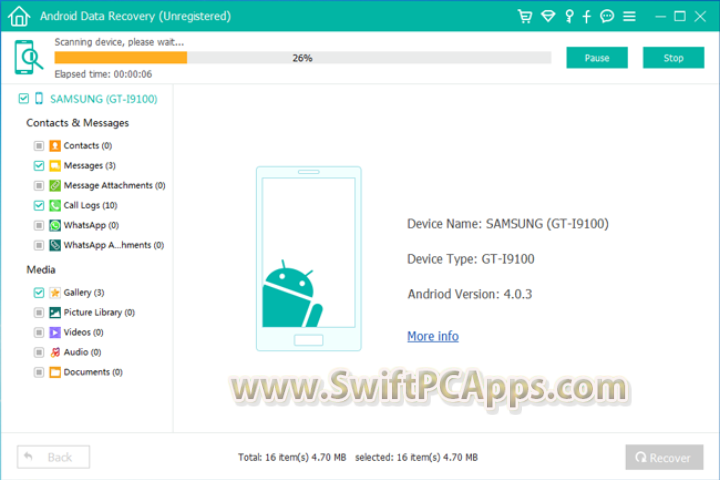Go to the Home icon
Image resolution: width=720 pixels, height=480 pixels.
click(x=19, y=16)
